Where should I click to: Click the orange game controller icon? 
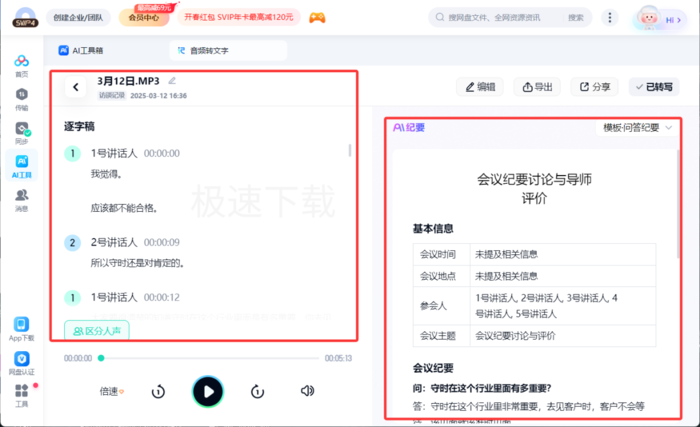click(317, 17)
